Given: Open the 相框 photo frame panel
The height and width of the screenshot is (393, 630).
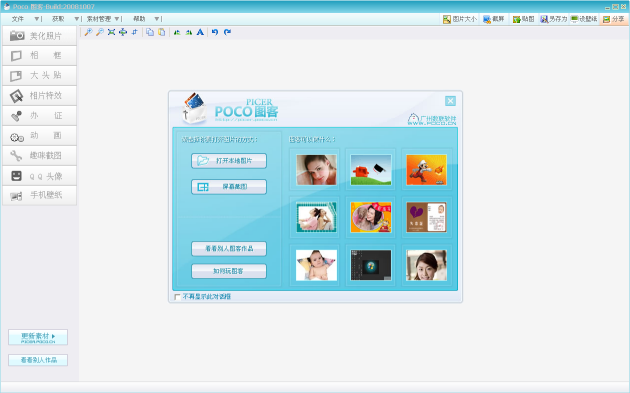Looking at the screenshot, I should [39, 55].
